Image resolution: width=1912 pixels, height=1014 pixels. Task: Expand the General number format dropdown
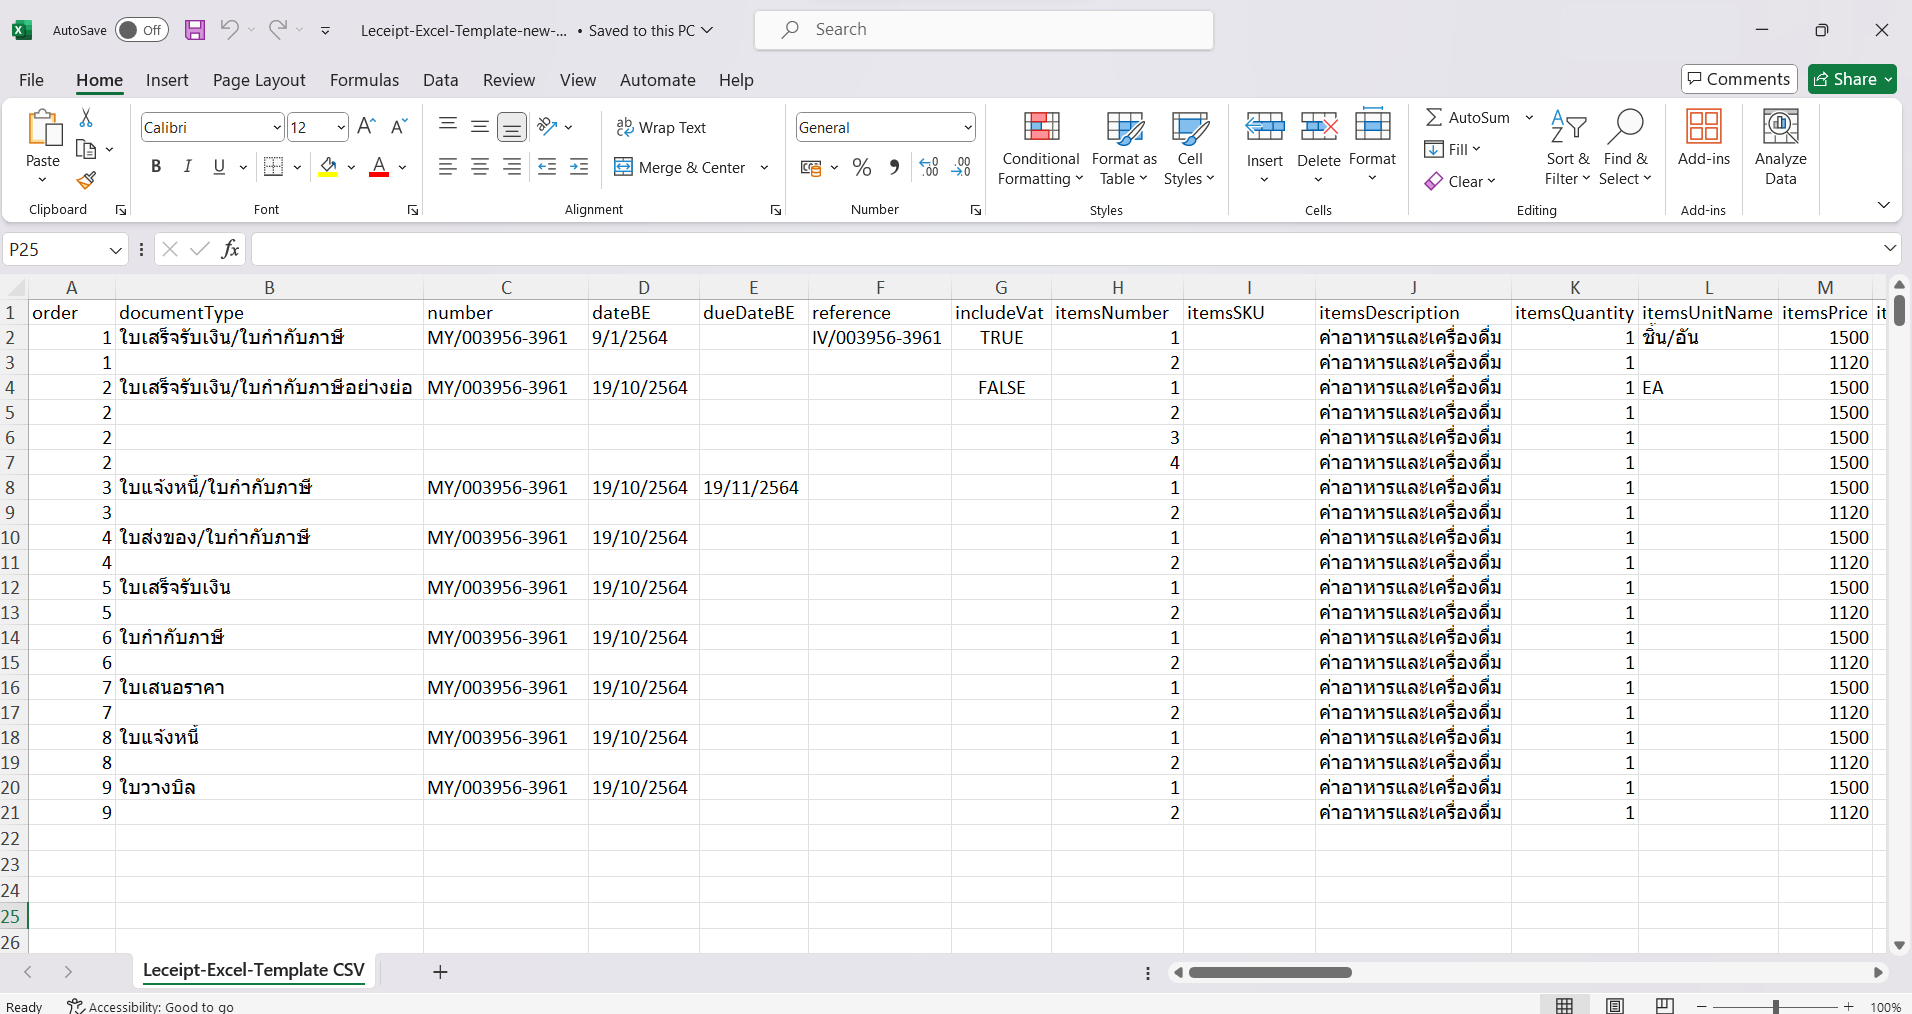click(967, 127)
